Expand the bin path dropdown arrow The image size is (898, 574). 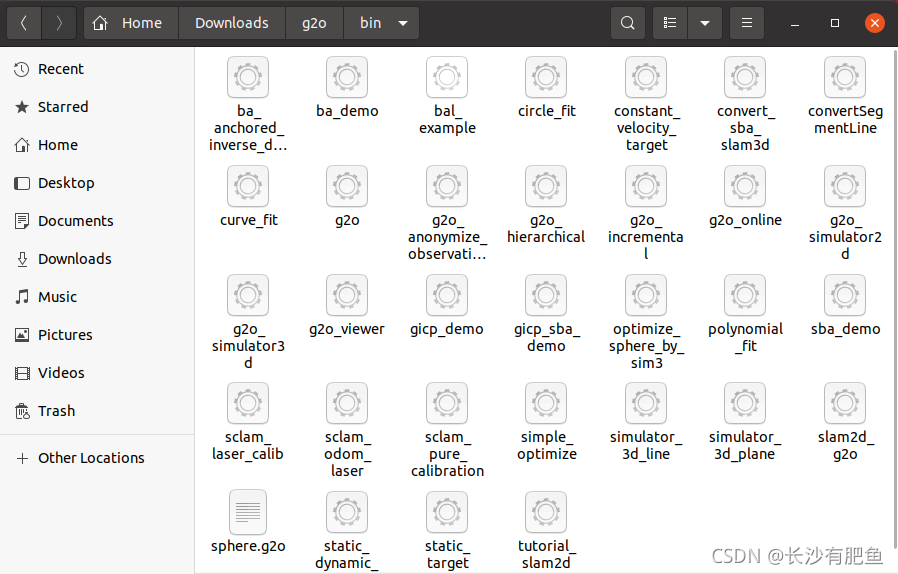point(403,23)
